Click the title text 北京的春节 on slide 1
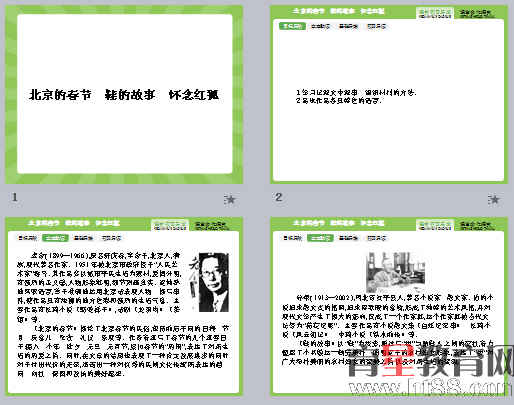 60,95
